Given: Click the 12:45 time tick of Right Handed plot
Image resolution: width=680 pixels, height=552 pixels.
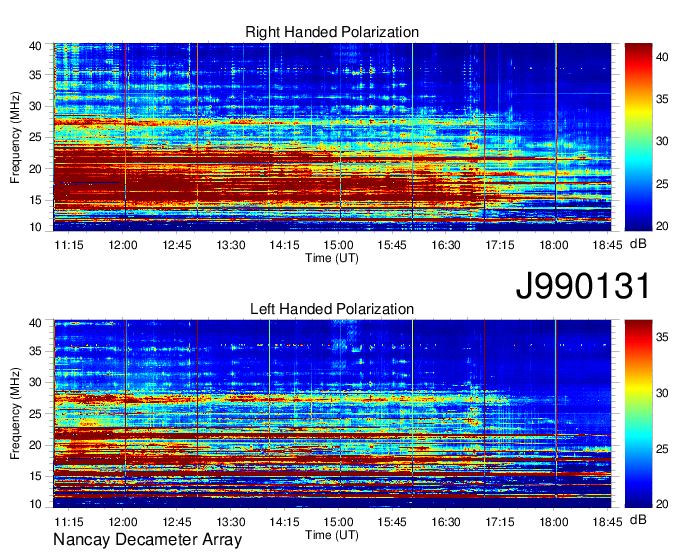Looking at the screenshot, I should (x=177, y=245).
